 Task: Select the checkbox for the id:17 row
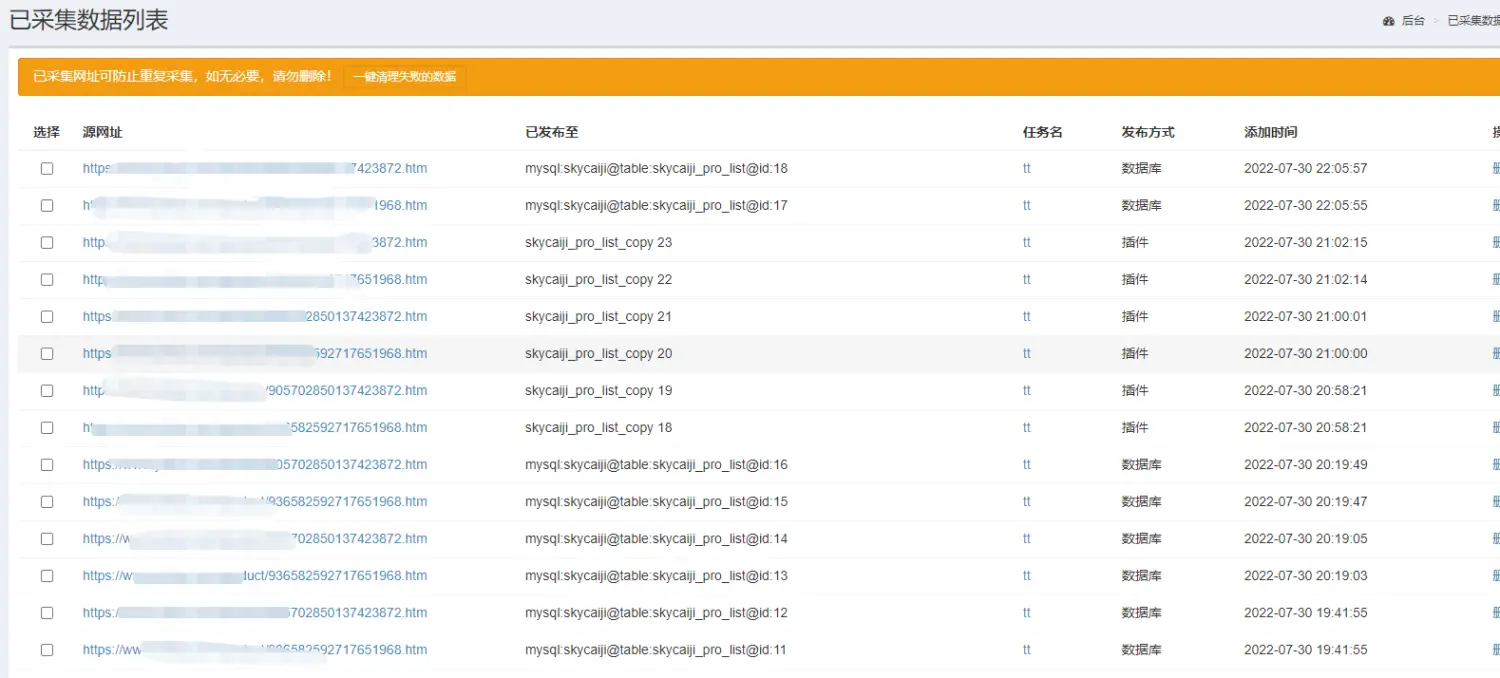47,206
